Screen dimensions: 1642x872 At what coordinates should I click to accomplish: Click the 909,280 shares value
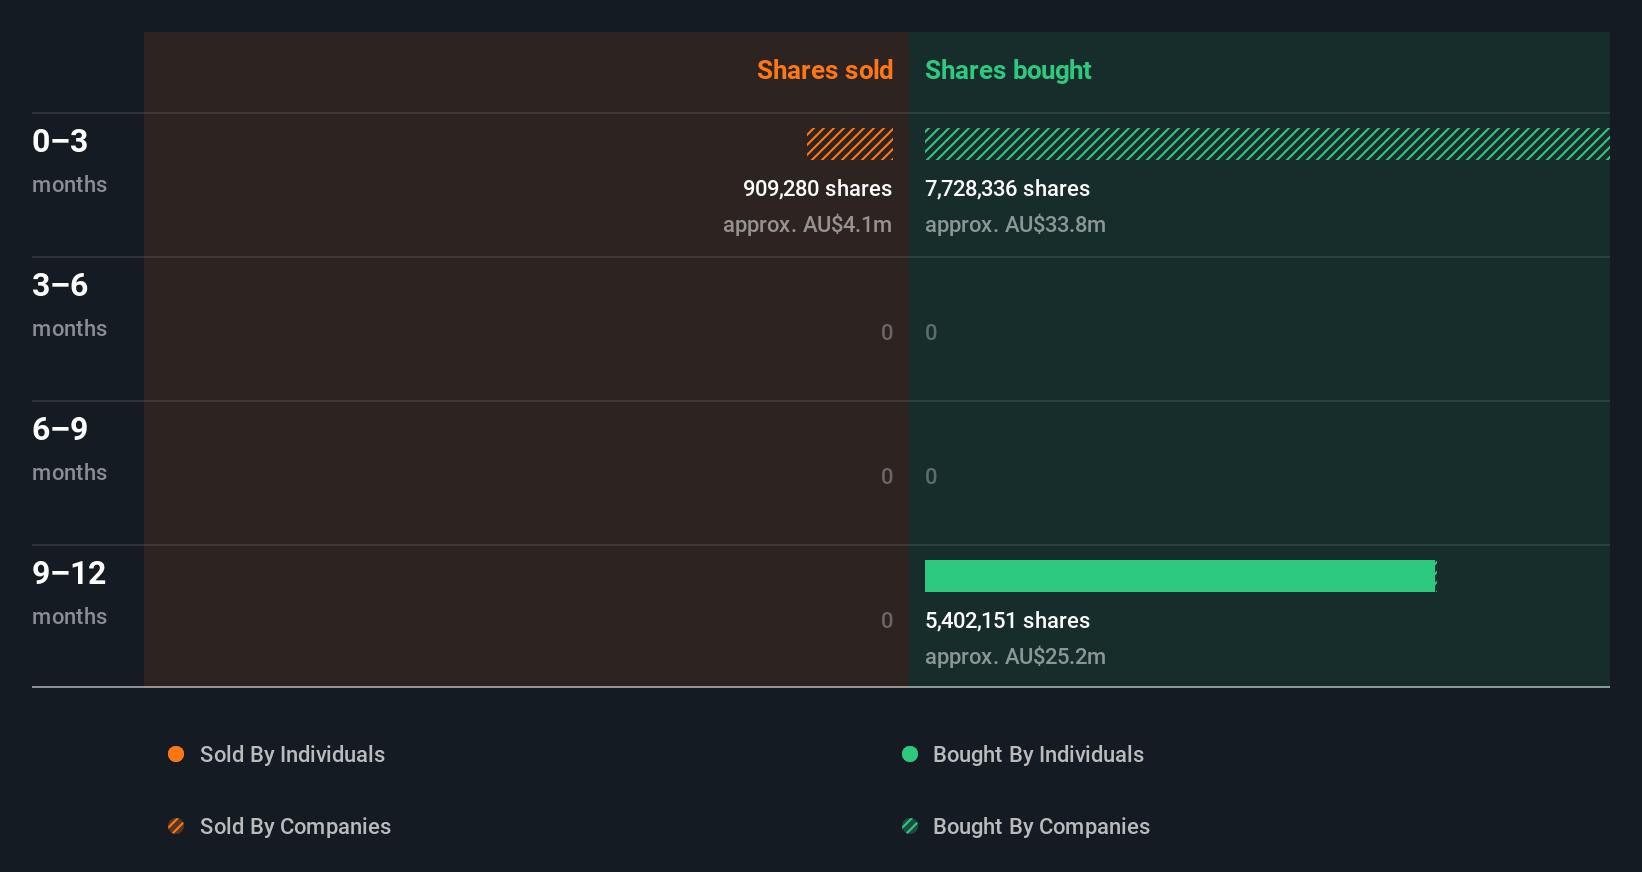[817, 188]
